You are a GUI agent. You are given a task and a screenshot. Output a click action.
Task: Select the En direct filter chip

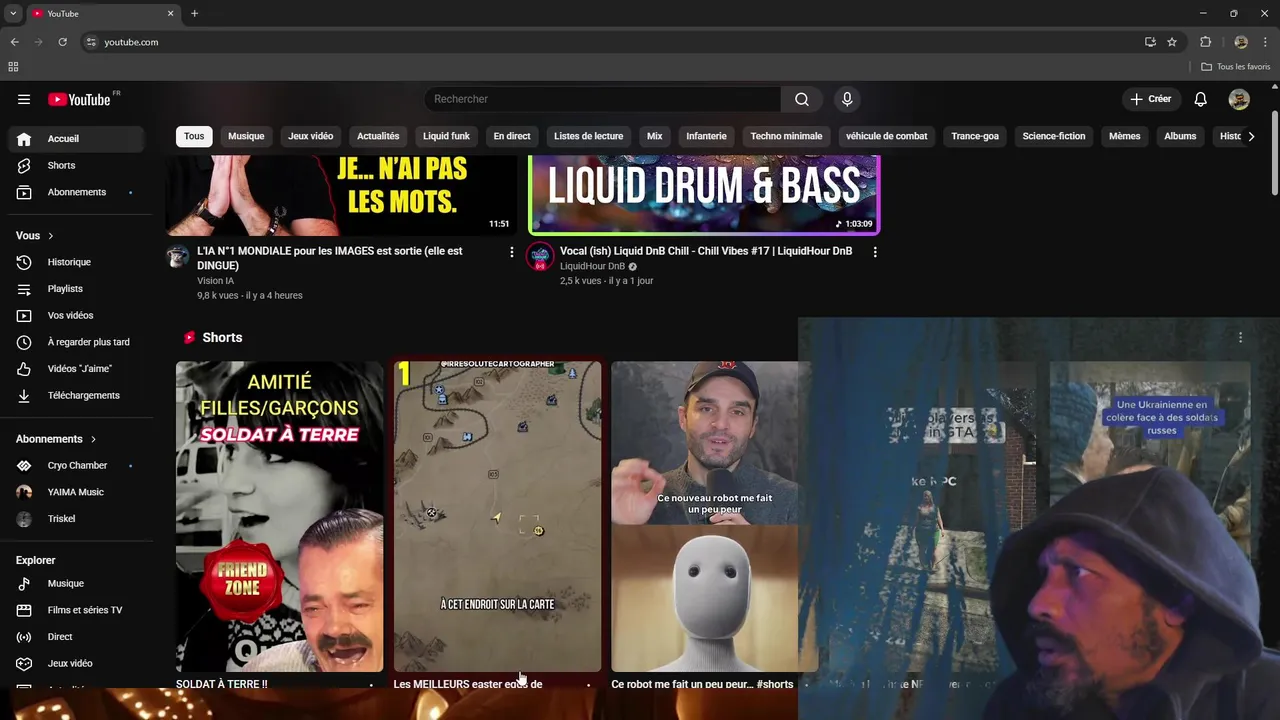512,136
